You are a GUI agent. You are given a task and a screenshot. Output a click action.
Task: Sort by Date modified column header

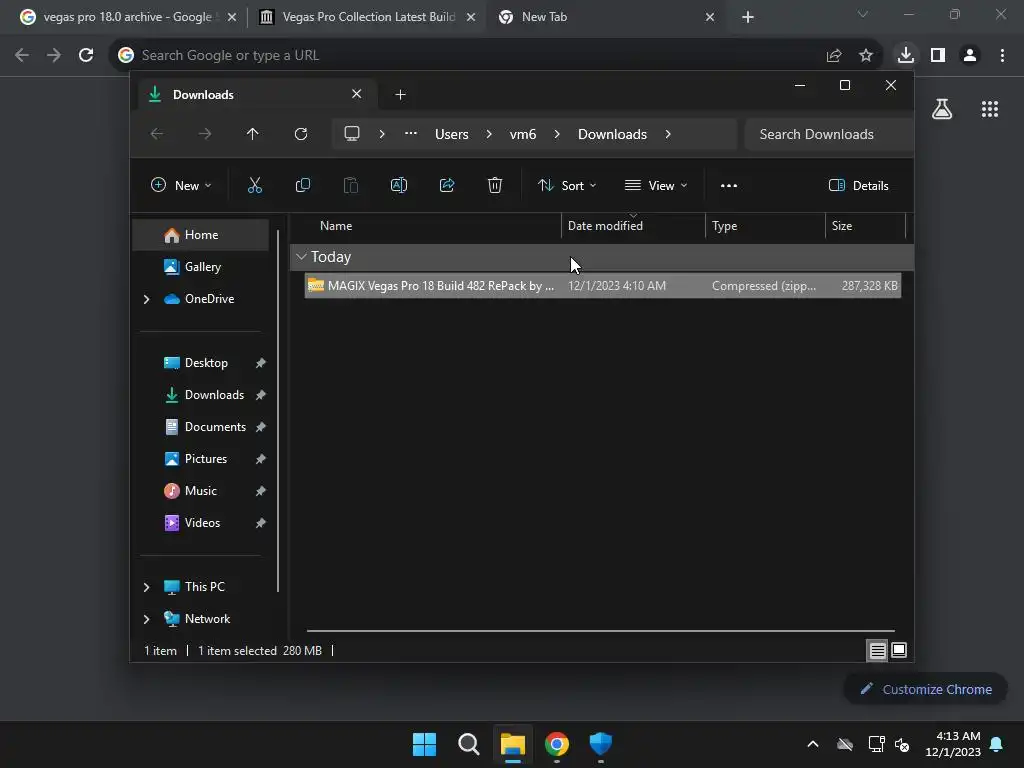tap(633, 226)
